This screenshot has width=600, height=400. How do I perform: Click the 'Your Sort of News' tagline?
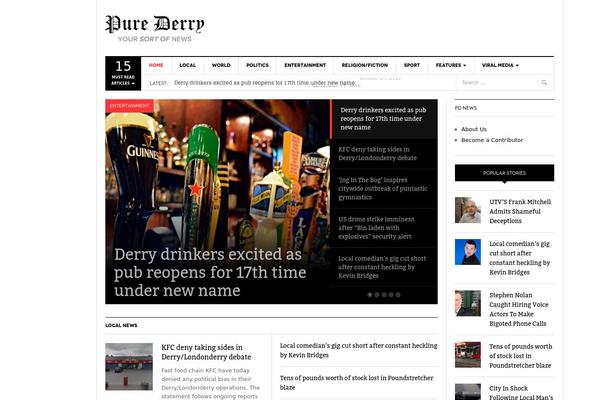(155, 39)
